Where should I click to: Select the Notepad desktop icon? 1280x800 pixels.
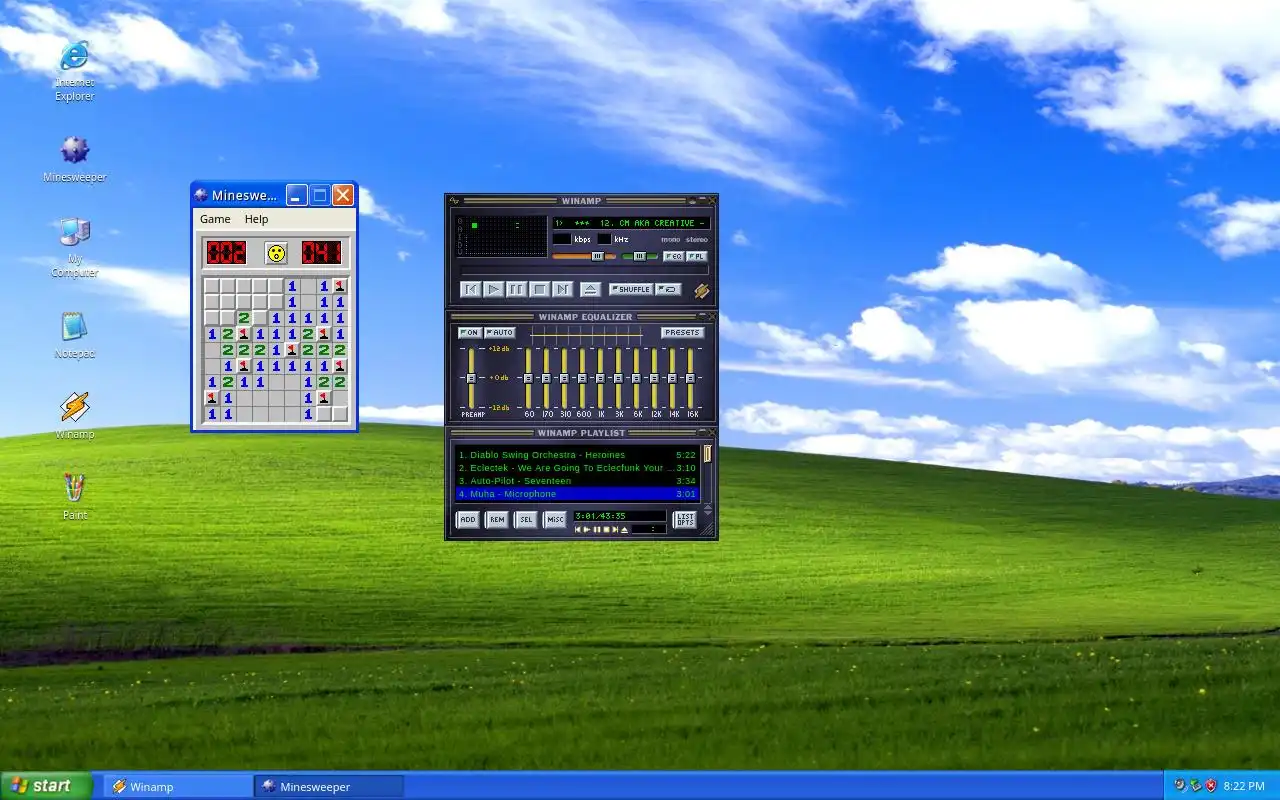point(75,327)
